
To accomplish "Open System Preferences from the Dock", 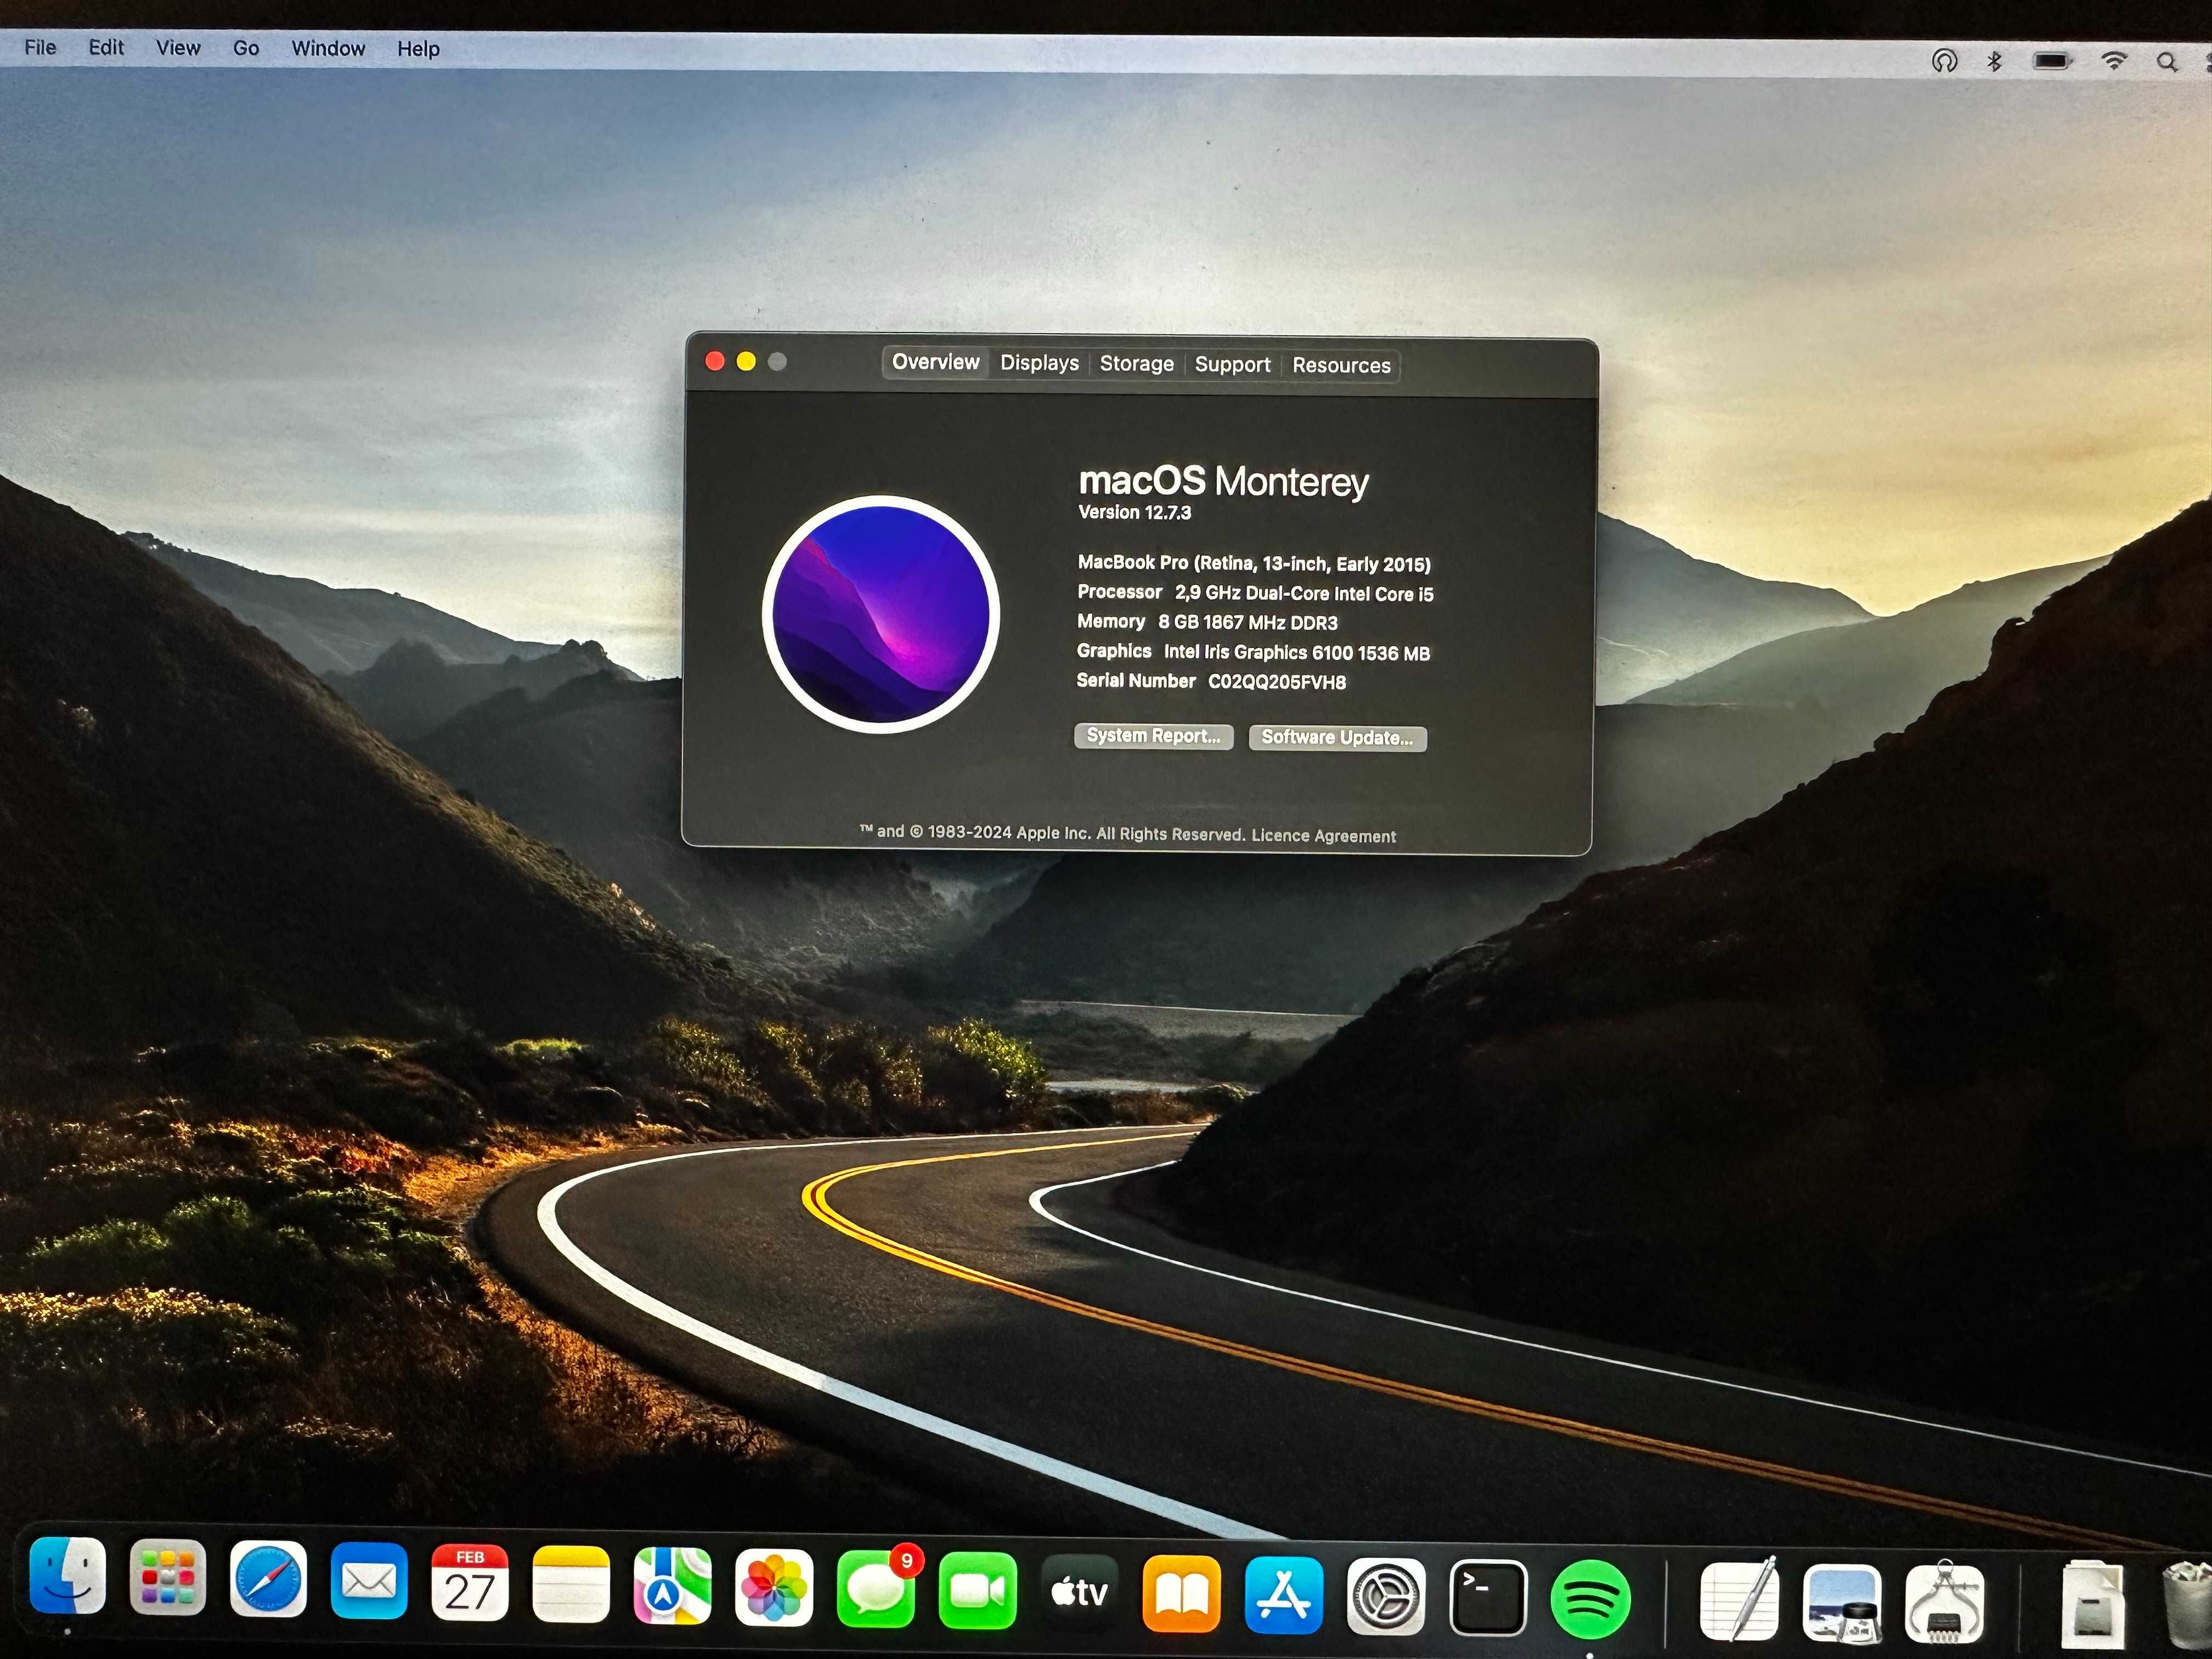I will [x=1386, y=1597].
